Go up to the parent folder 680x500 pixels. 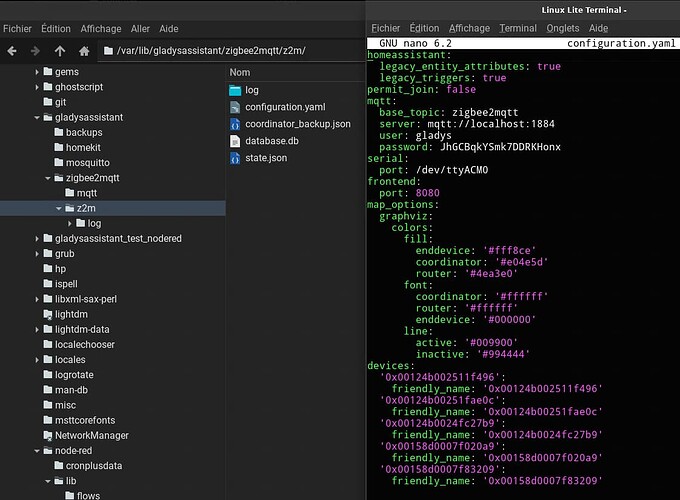(60, 50)
